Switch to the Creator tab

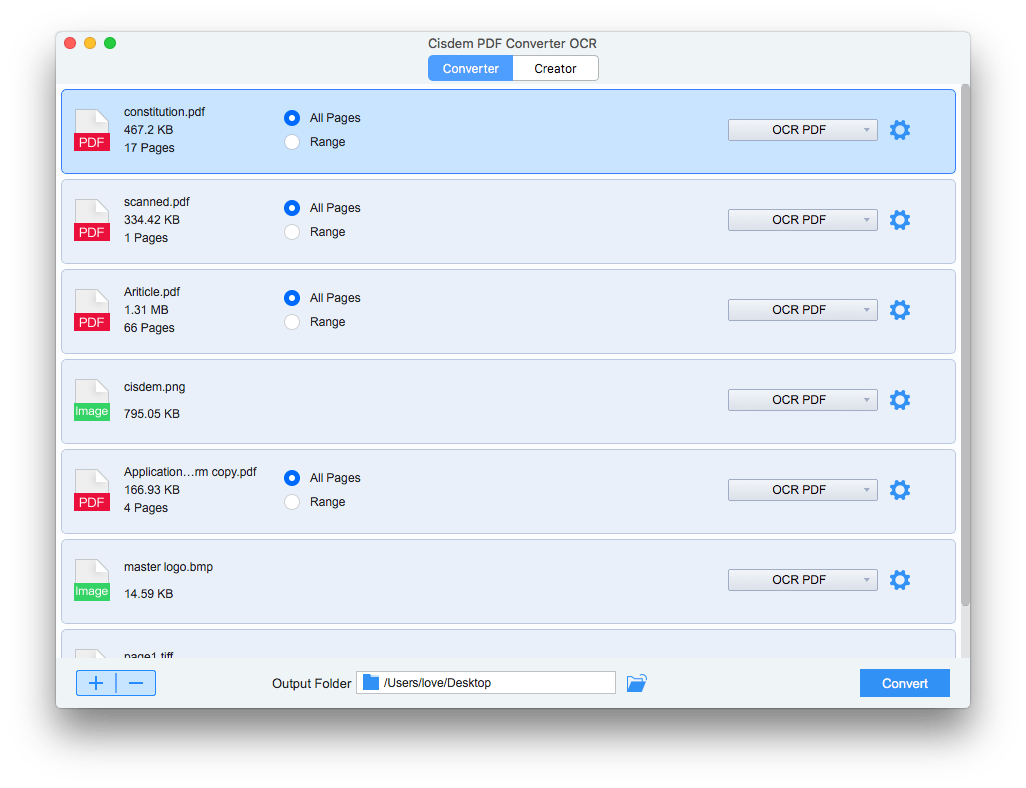[556, 68]
